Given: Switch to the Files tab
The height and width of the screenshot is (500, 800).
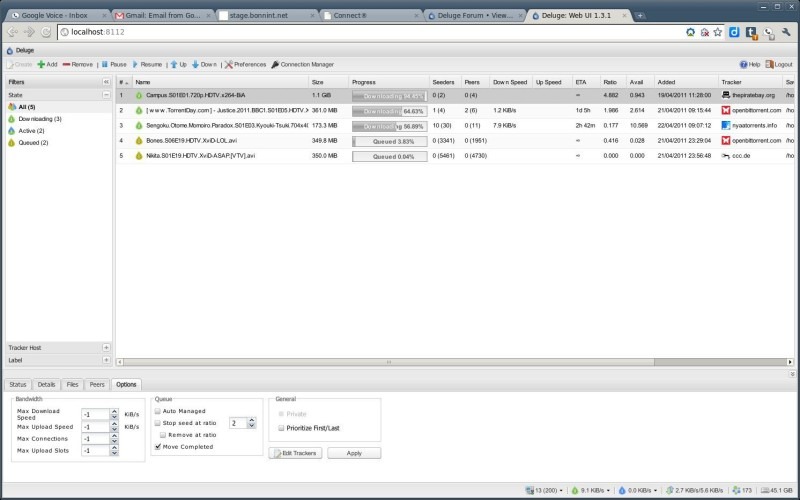Looking at the screenshot, I should (72, 385).
